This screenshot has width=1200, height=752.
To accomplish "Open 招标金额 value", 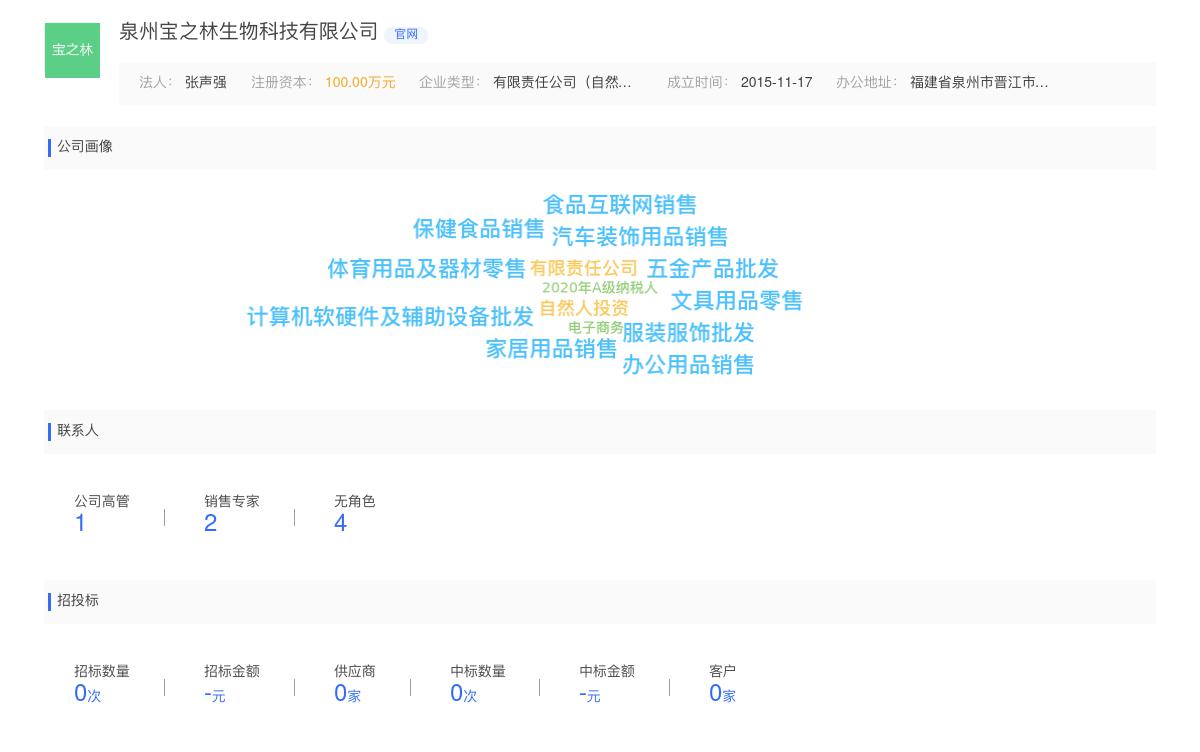I will pos(215,694).
